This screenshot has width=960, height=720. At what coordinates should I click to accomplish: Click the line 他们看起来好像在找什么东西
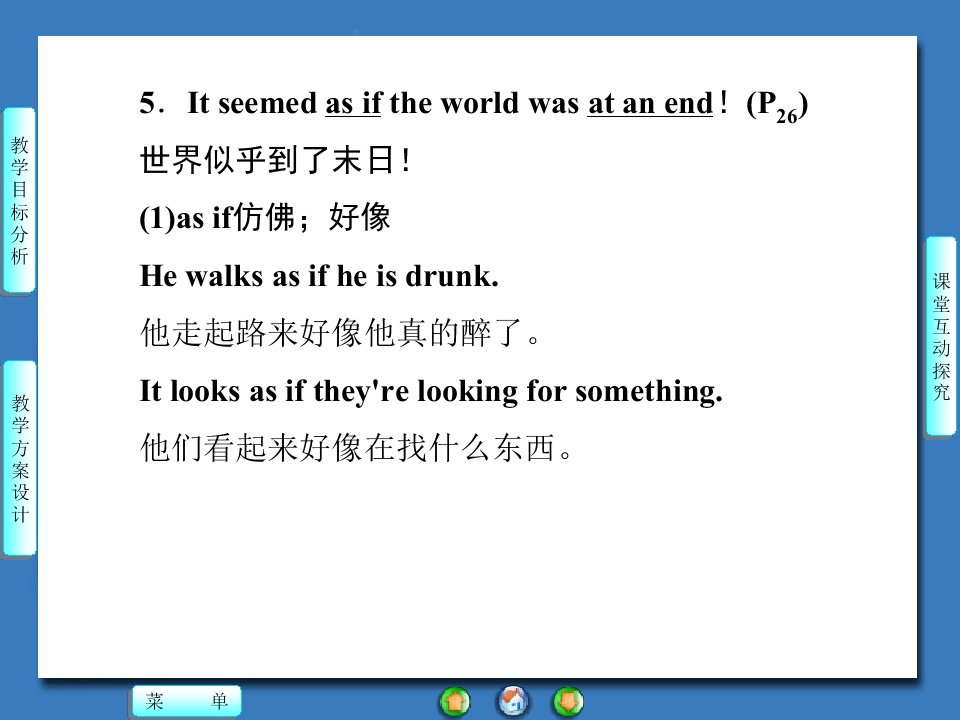(356, 447)
